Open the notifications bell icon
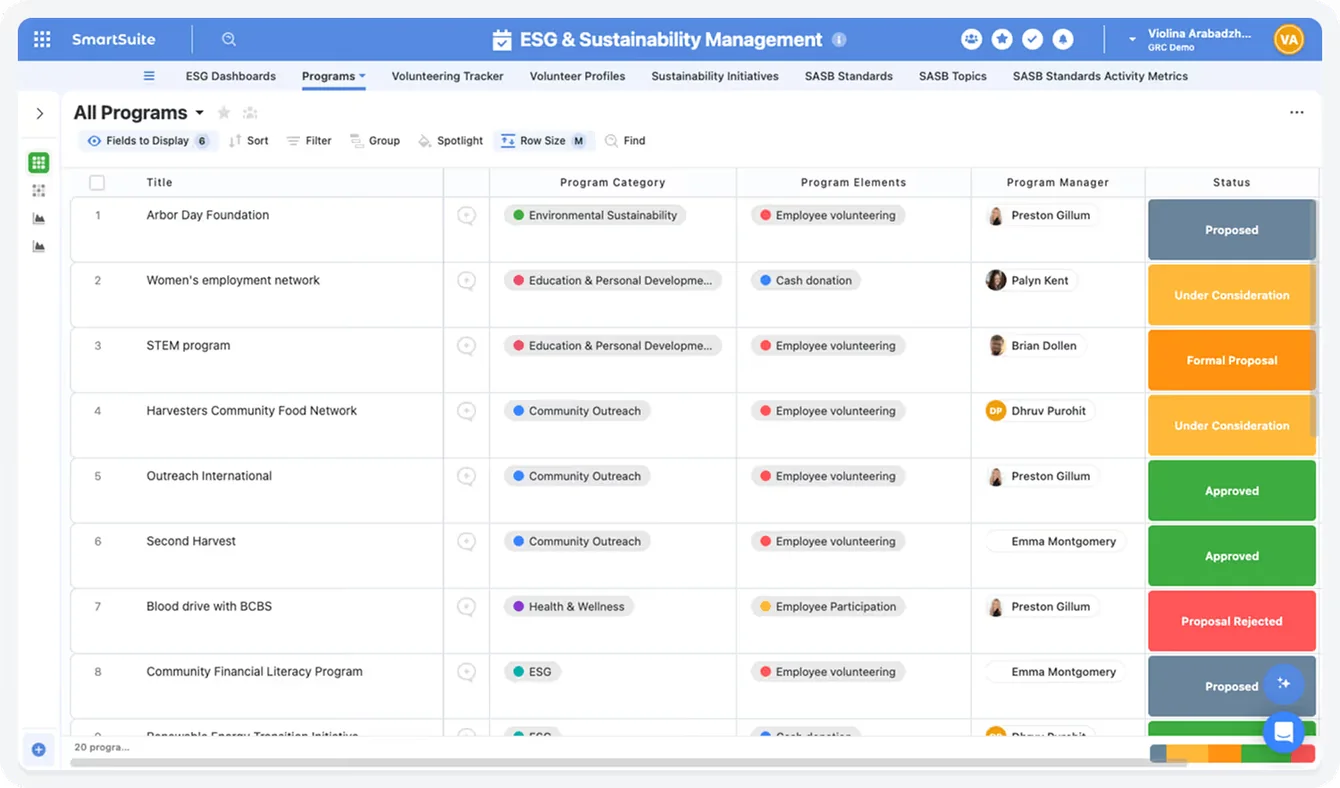 point(1063,39)
